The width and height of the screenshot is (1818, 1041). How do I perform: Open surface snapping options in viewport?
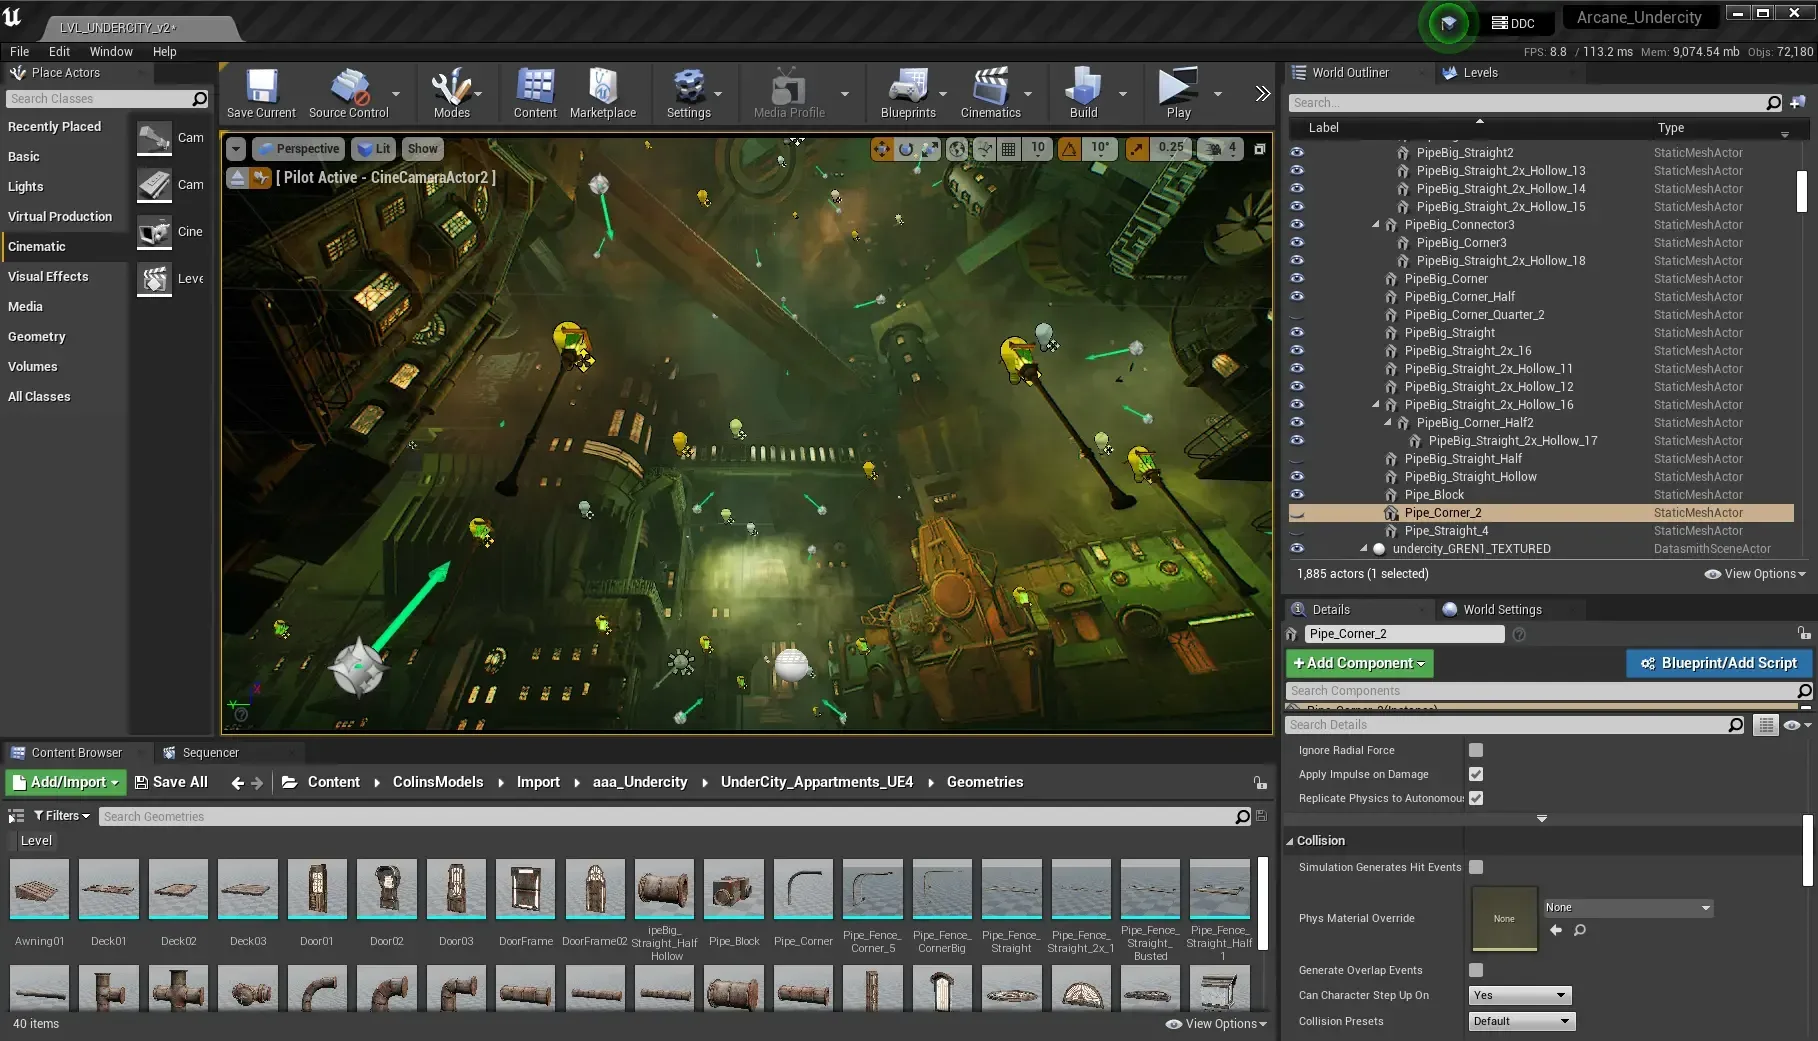[x=984, y=149]
